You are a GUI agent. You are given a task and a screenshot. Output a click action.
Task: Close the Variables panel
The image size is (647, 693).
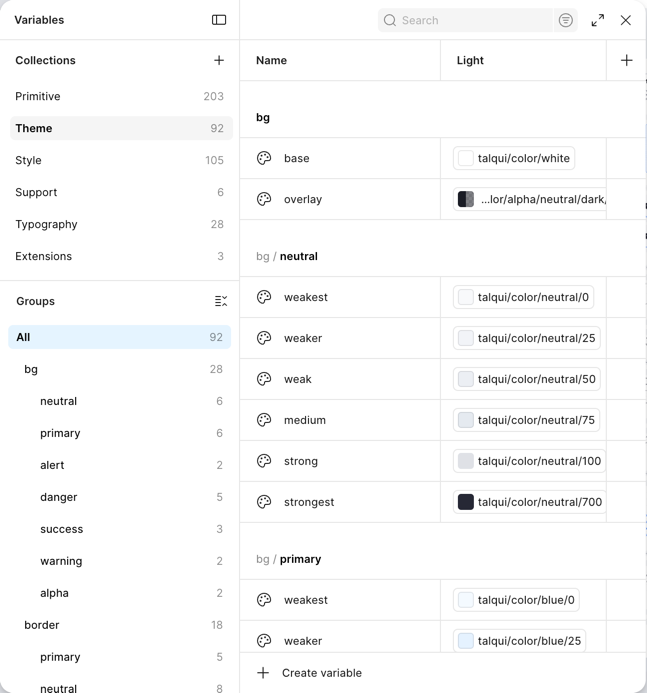[625, 20]
